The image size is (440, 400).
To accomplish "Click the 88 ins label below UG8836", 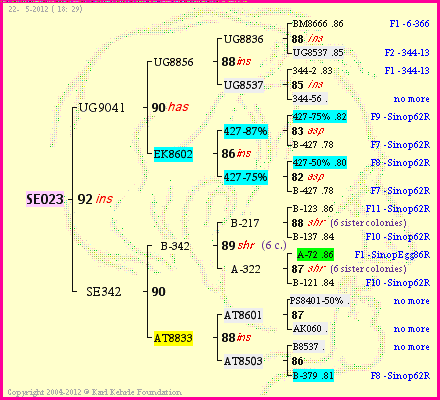I will click(x=236, y=62).
